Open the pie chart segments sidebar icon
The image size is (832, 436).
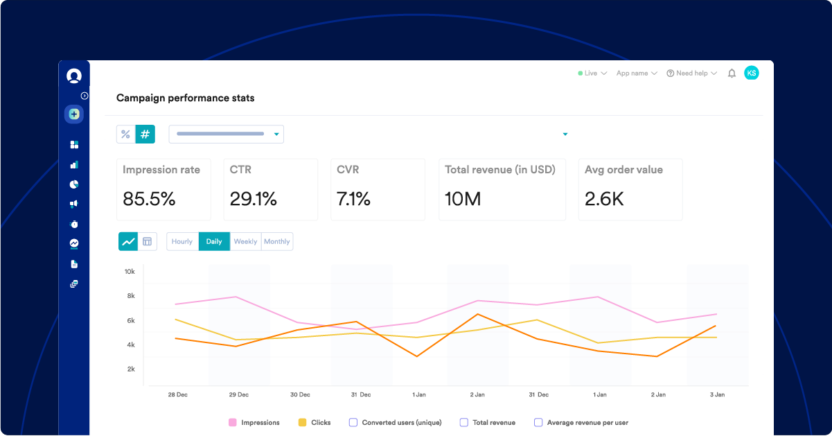[x=74, y=185]
